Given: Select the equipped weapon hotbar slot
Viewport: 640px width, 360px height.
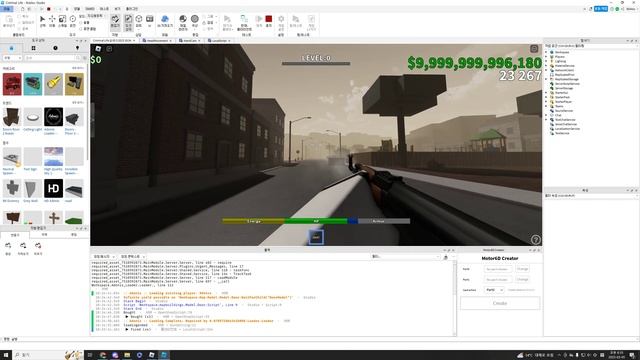Looking at the screenshot, I should point(316,237).
